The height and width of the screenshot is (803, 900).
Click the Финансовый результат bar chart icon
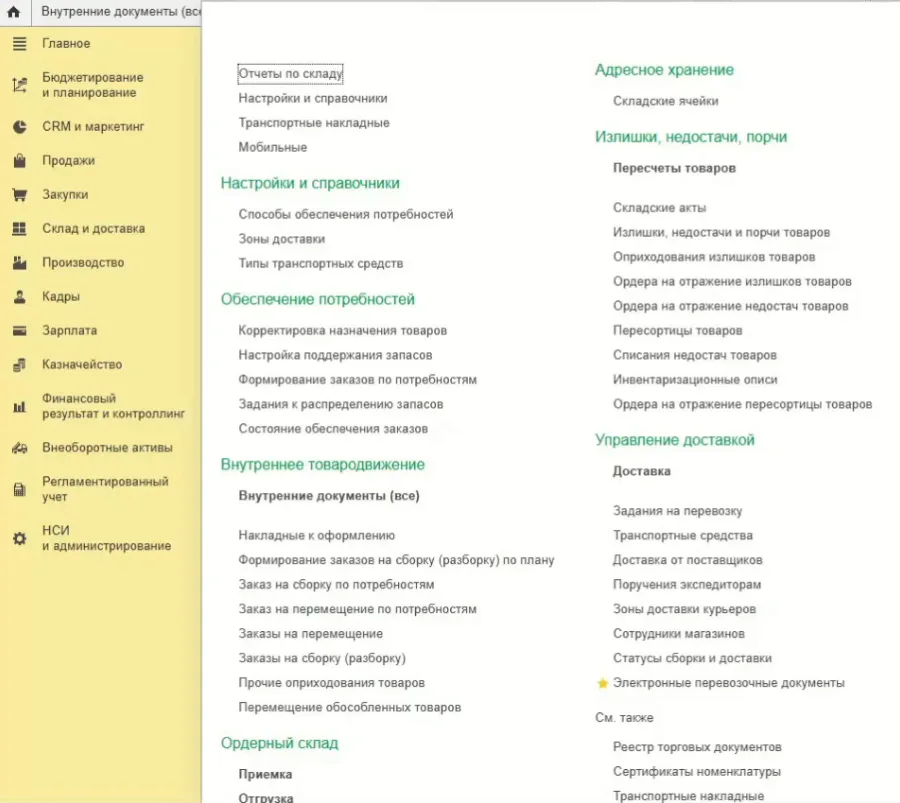tap(20, 406)
